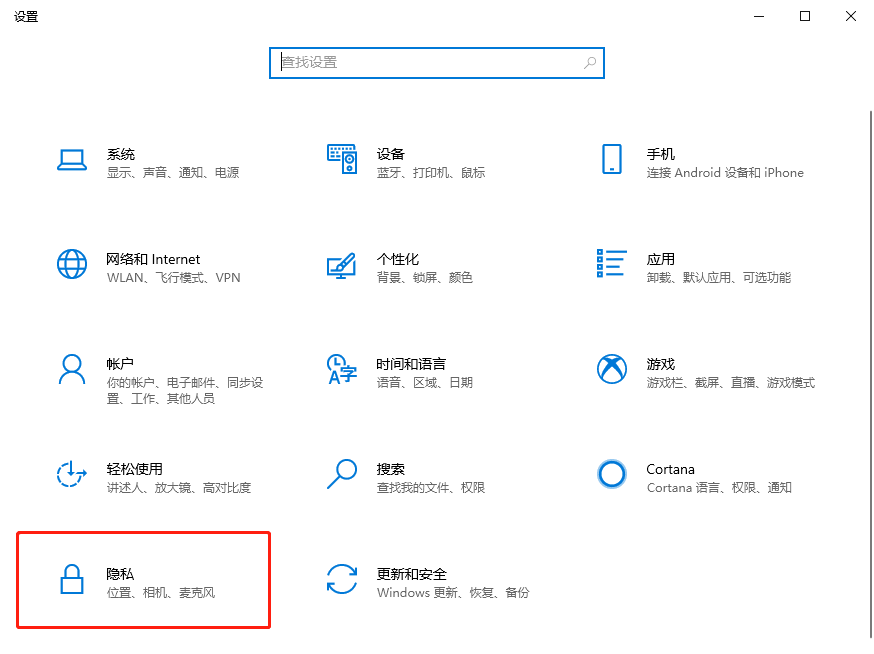Screen dimensions: 874x654
Task: Click the magnifier in the search field
Action: point(589,62)
